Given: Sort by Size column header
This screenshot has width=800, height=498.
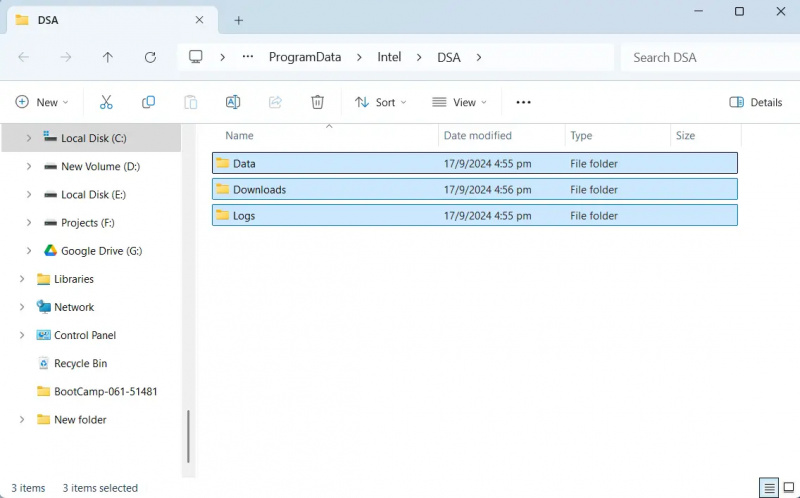Looking at the screenshot, I should pyautogui.click(x=706, y=135).
